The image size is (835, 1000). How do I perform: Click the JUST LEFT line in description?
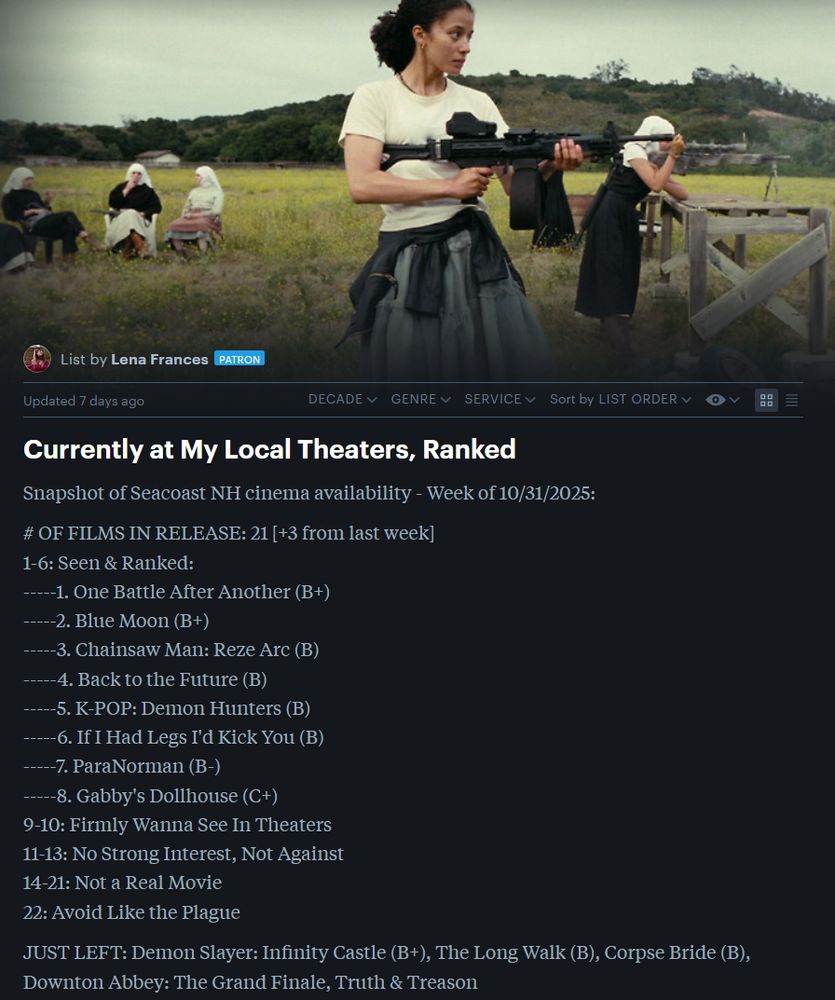[387, 967]
